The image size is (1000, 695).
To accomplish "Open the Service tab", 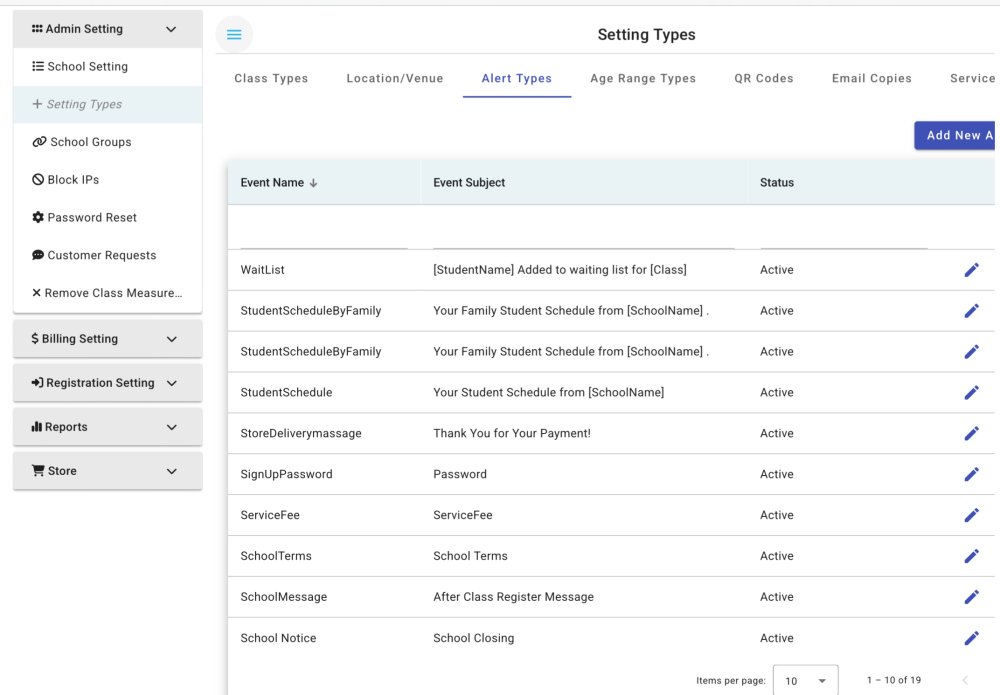I will coord(972,78).
